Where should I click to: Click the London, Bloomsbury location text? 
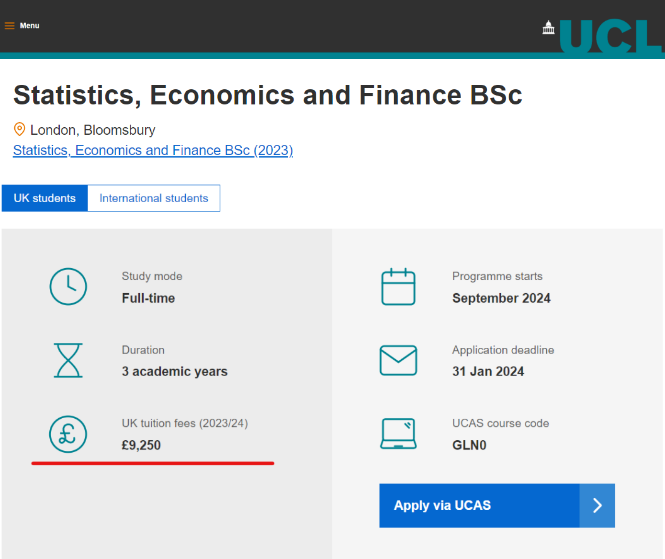click(x=93, y=130)
